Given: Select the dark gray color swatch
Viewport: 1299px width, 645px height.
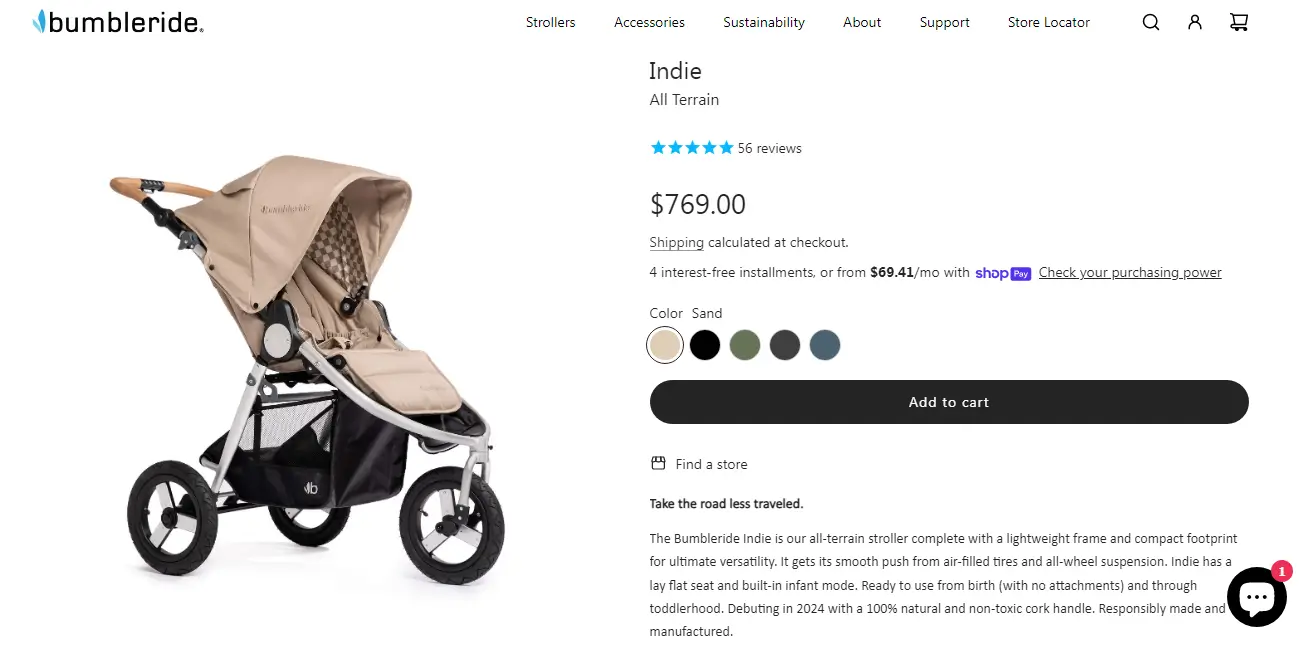Looking at the screenshot, I should point(785,345).
